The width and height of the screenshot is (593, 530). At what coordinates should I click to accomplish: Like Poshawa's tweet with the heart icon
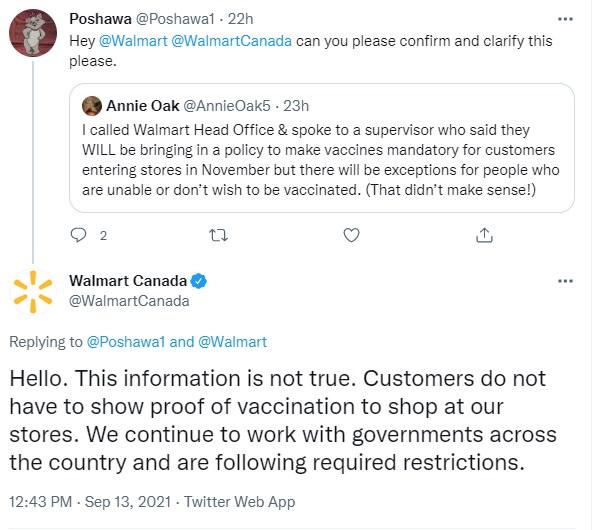351,235
